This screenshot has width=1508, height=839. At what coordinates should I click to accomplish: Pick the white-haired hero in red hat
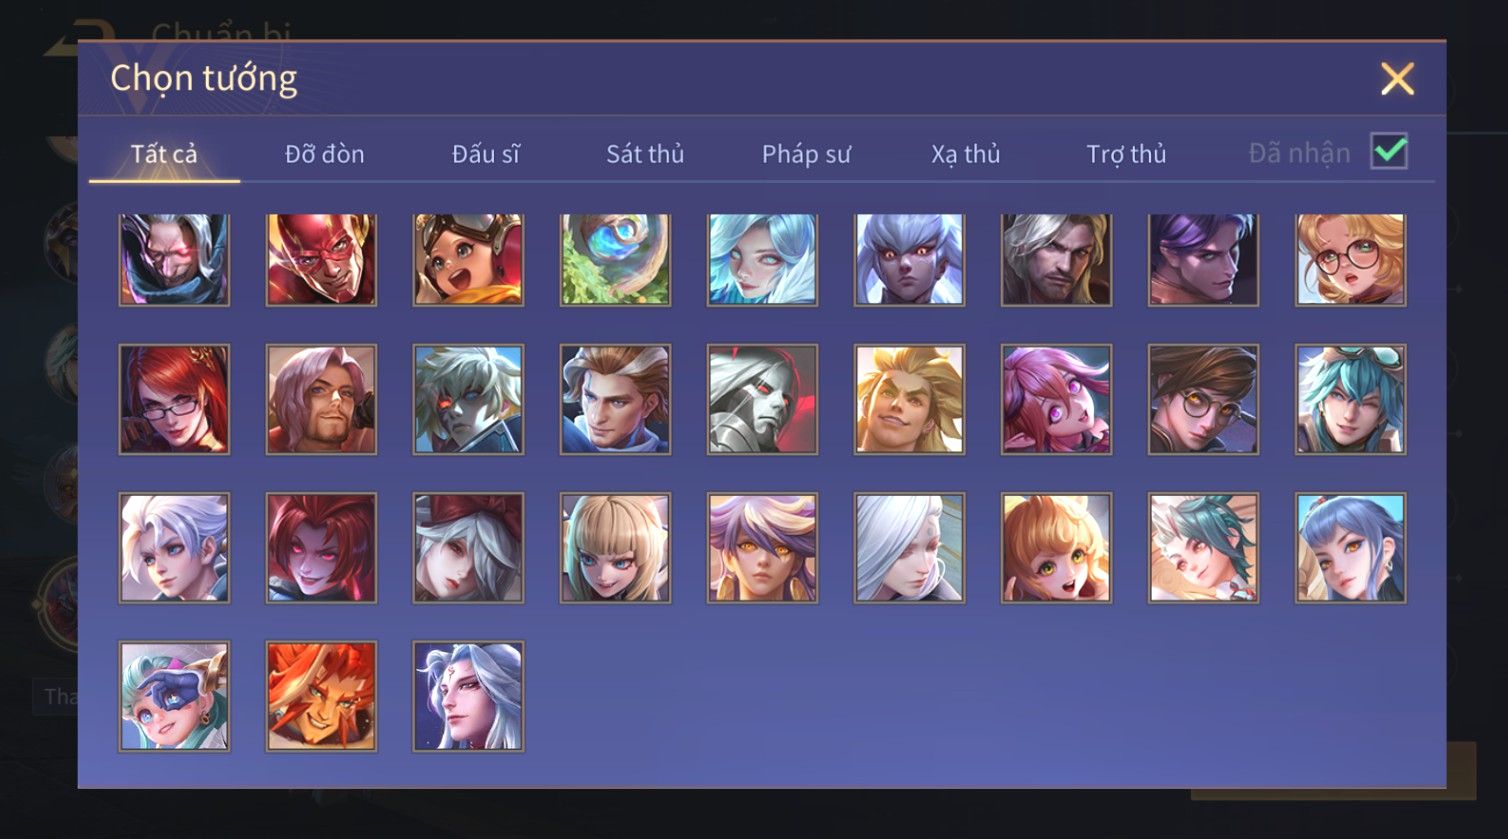[468, 548]
